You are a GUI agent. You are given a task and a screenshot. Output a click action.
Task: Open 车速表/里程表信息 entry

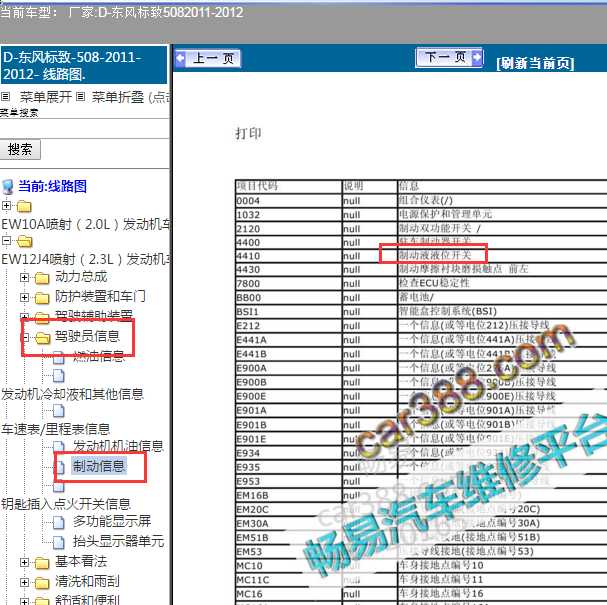(56, 429)
